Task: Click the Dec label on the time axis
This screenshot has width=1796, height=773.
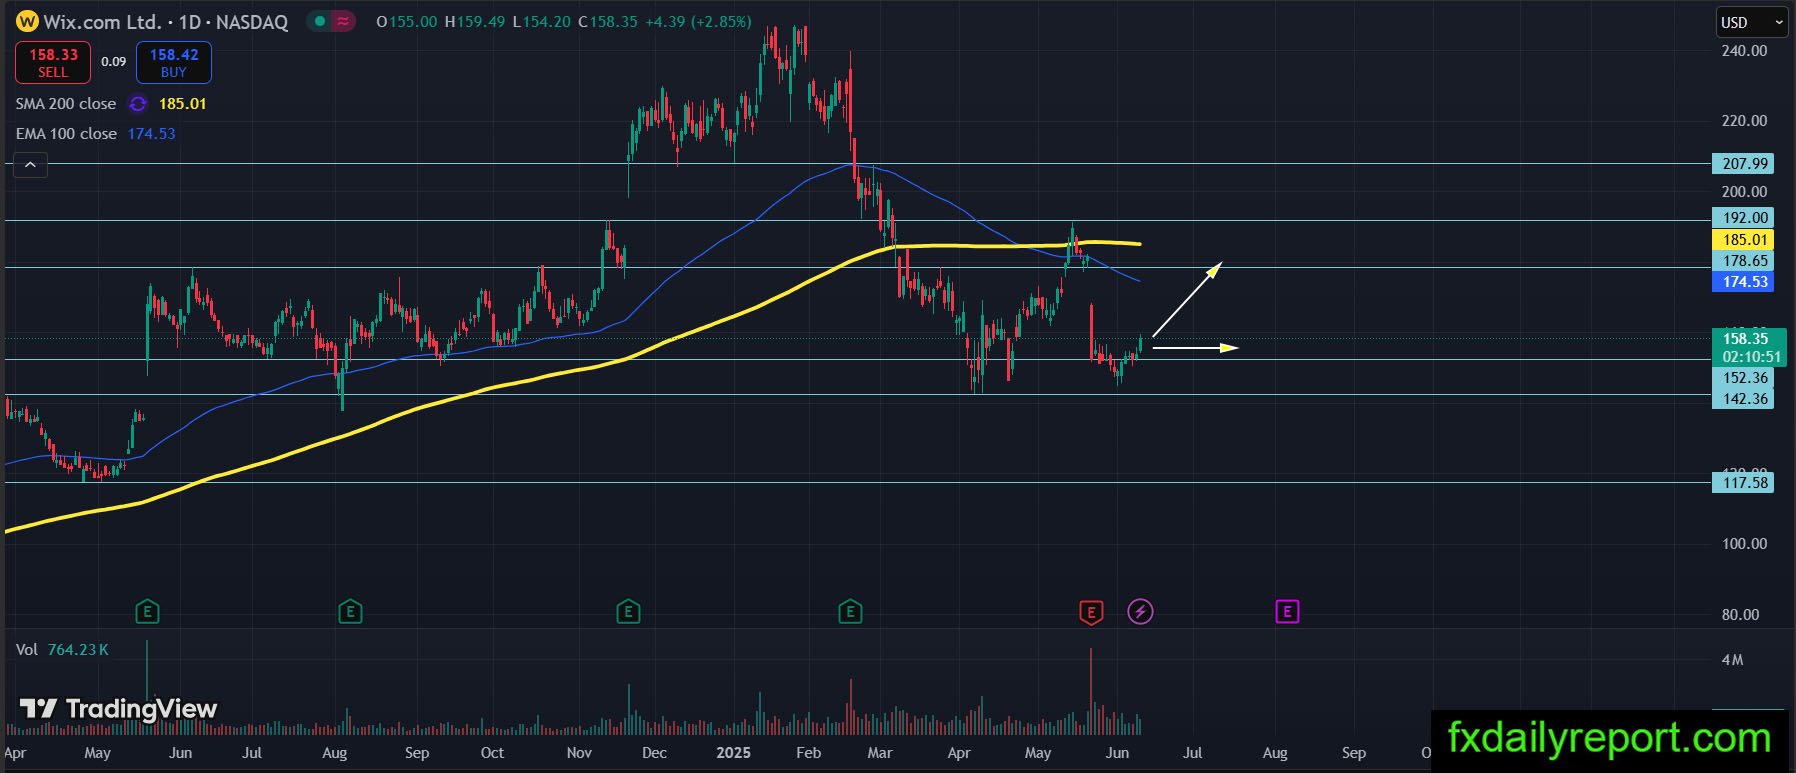Action: (654, 753)
